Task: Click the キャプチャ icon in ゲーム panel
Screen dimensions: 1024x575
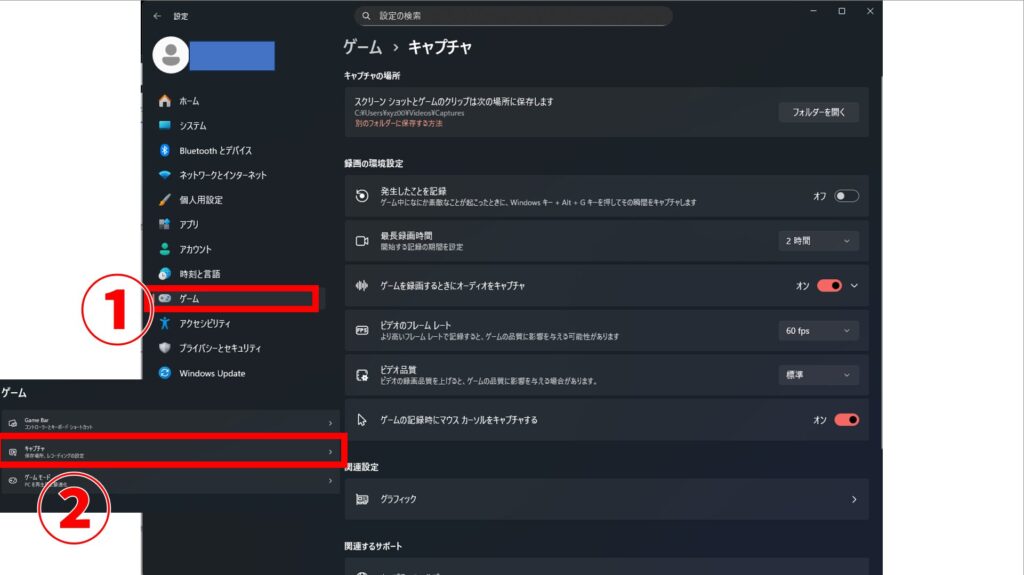Action: point(12,452)
